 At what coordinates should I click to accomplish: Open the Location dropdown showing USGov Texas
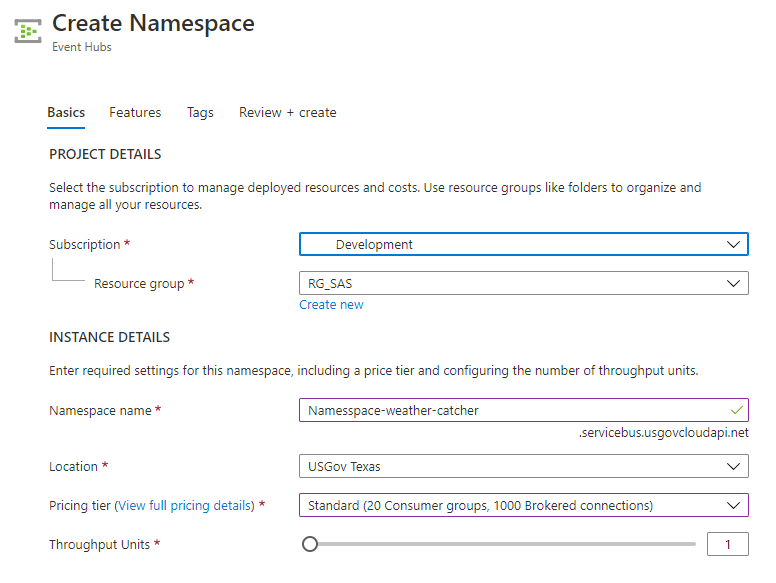[524, 466]
